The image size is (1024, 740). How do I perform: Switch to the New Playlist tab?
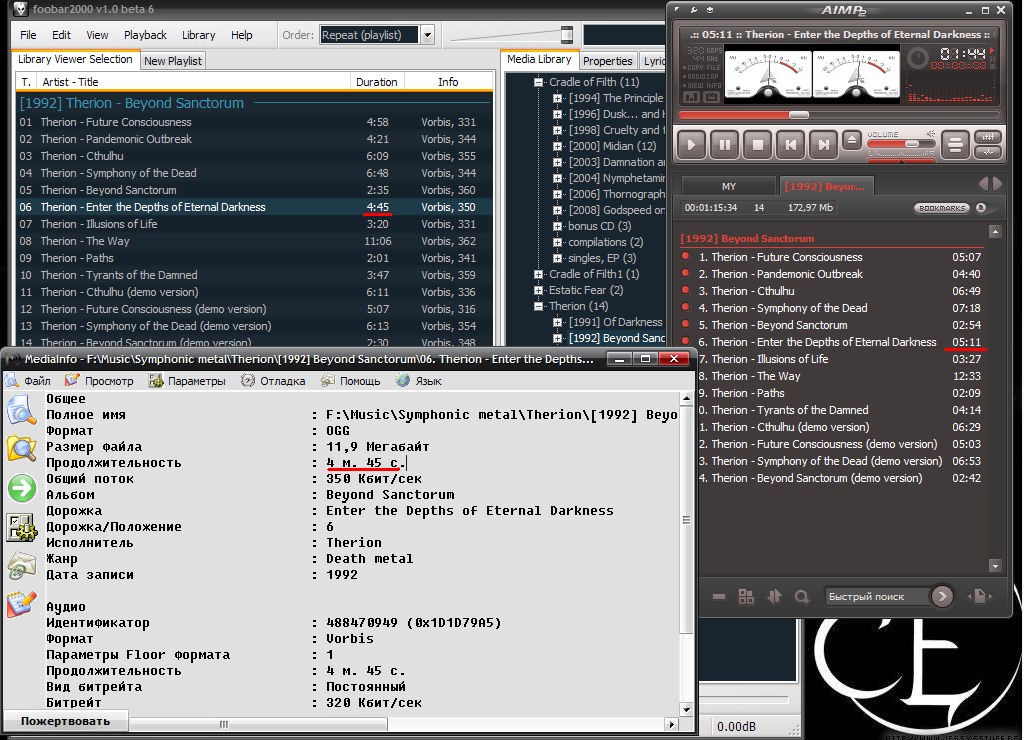click(x=173, y=61)
